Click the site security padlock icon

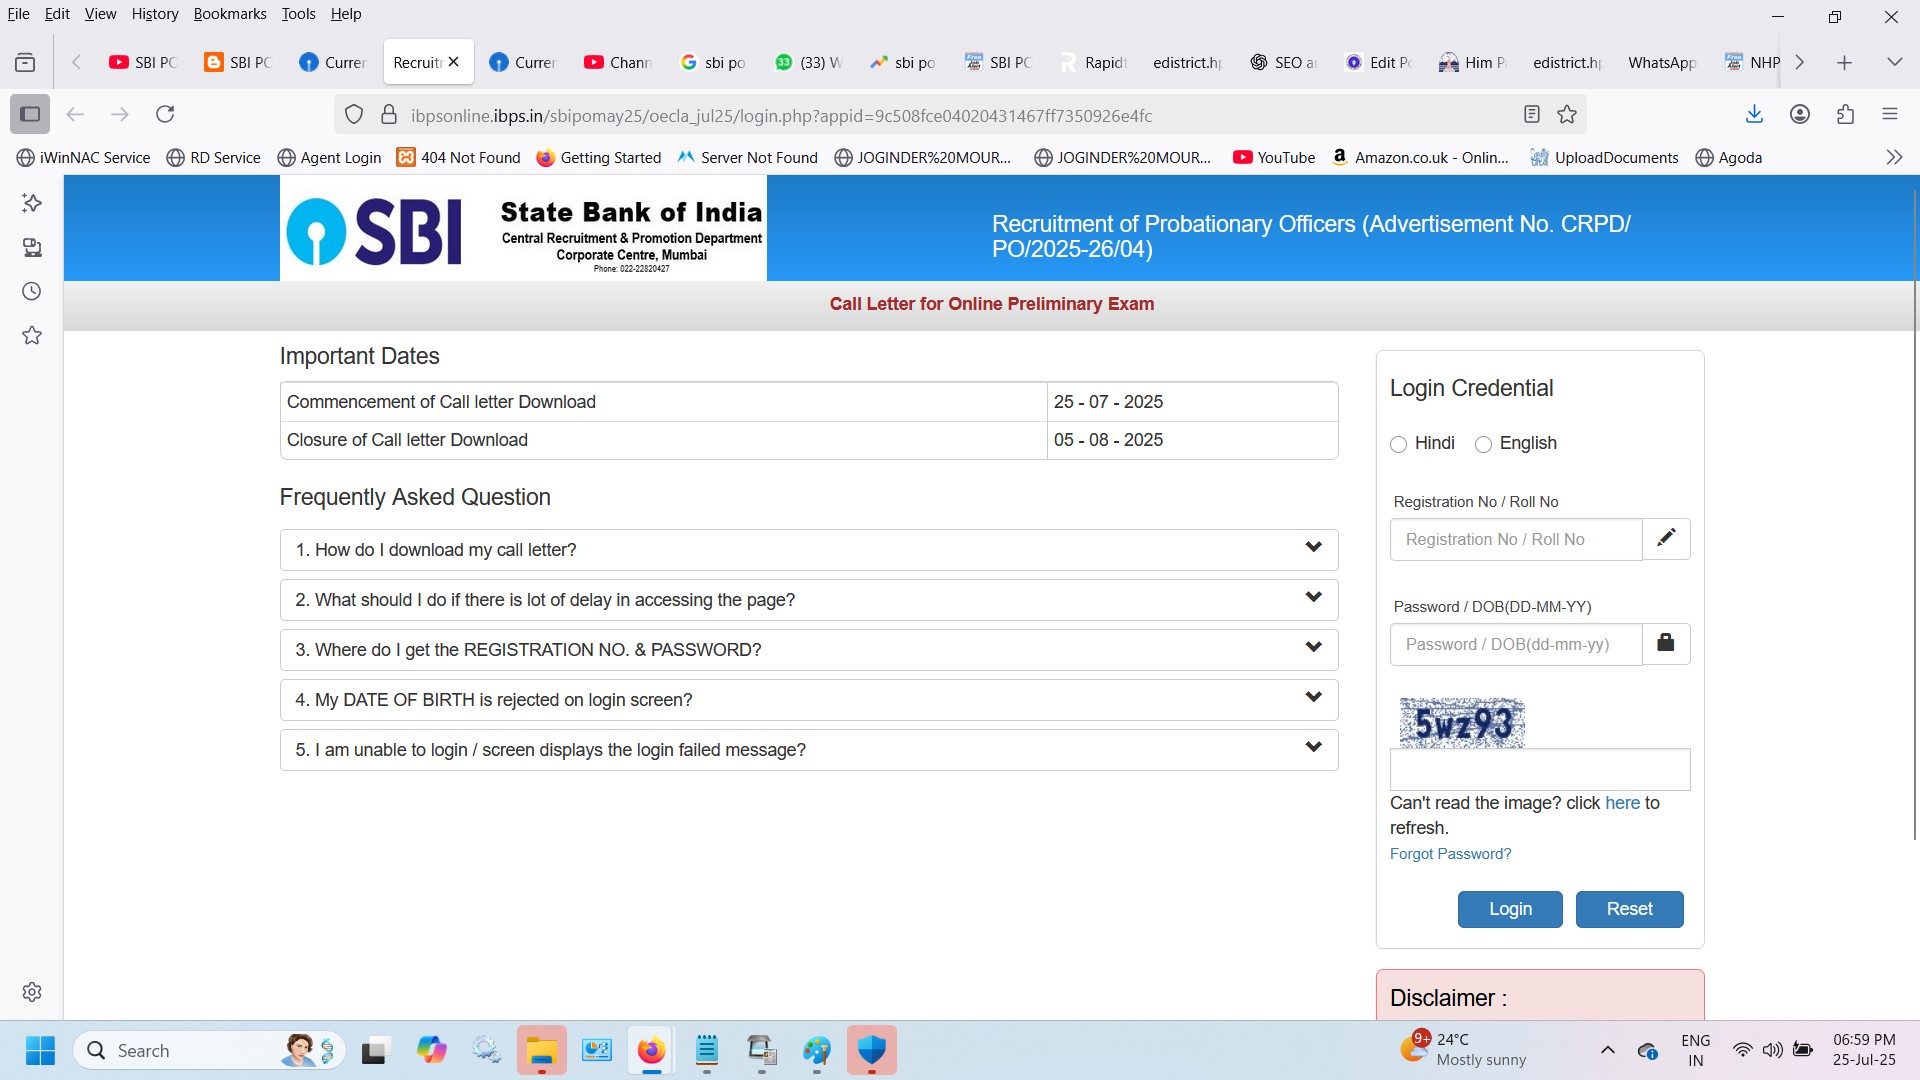pyautogui.click(x=389, y=115)
